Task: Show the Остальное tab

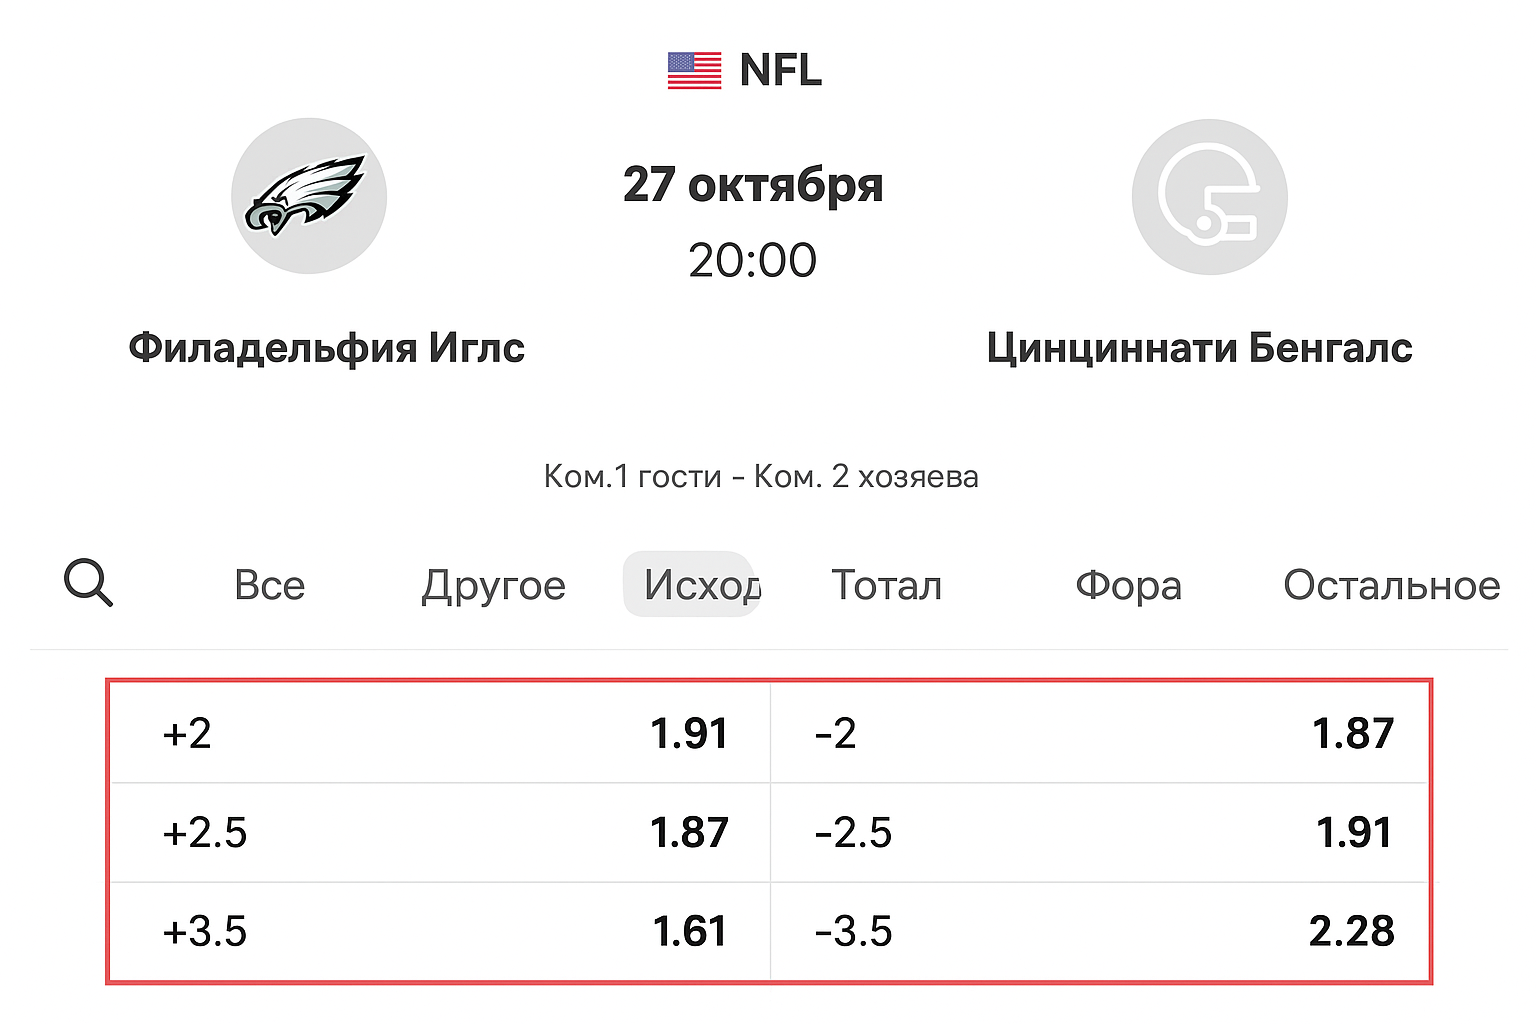Action: [x=1391, y=585]
